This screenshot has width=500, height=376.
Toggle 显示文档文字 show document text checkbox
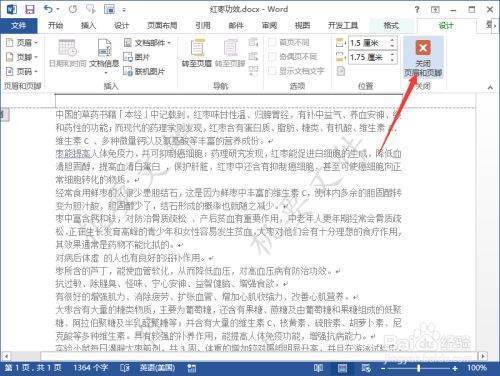[272, 71]
